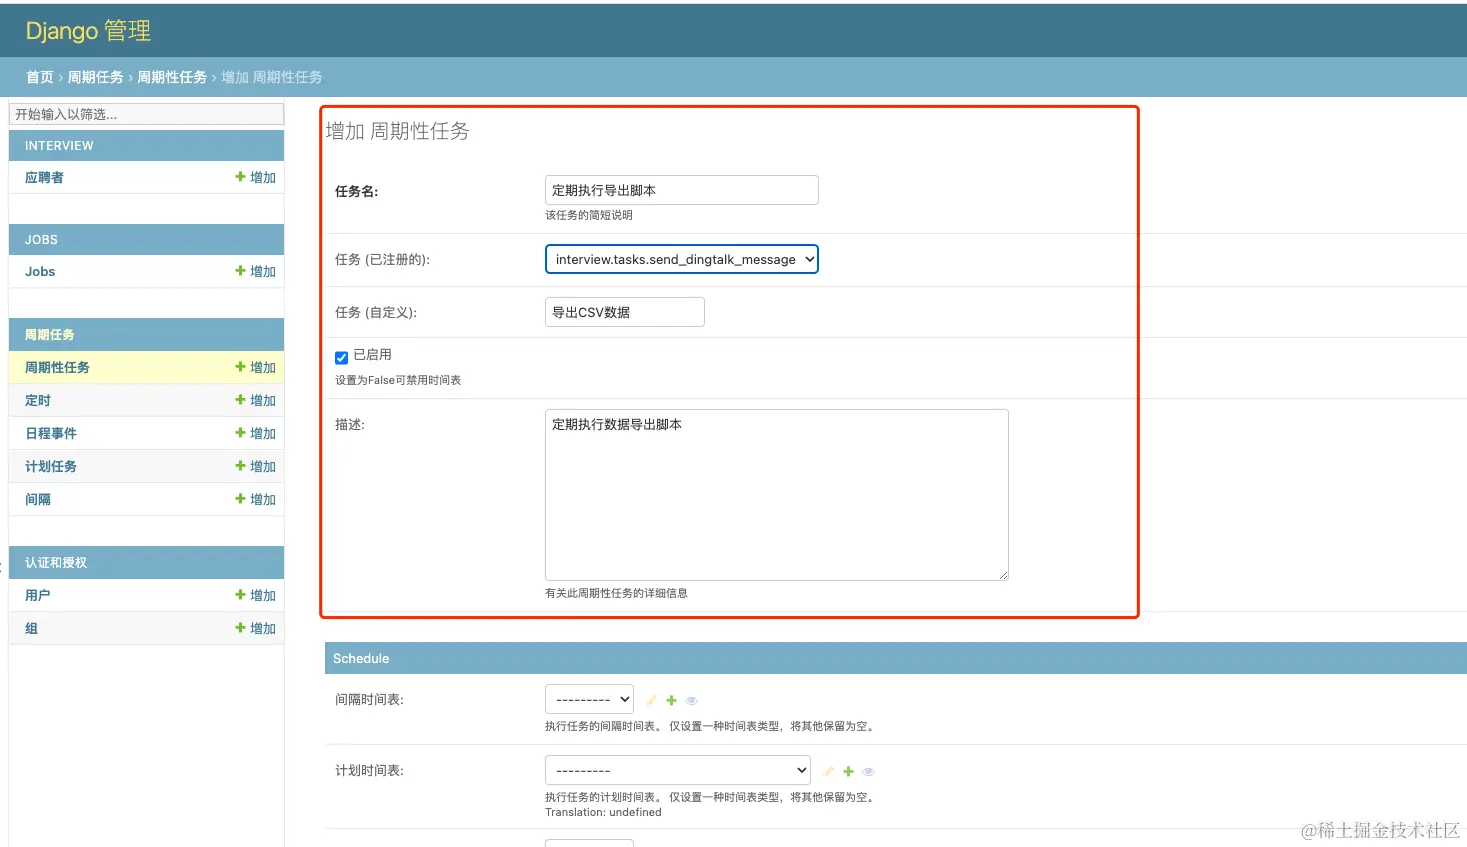Click the plus add icon for 组
Screen dimensions: 1467x847
[240, 628]
